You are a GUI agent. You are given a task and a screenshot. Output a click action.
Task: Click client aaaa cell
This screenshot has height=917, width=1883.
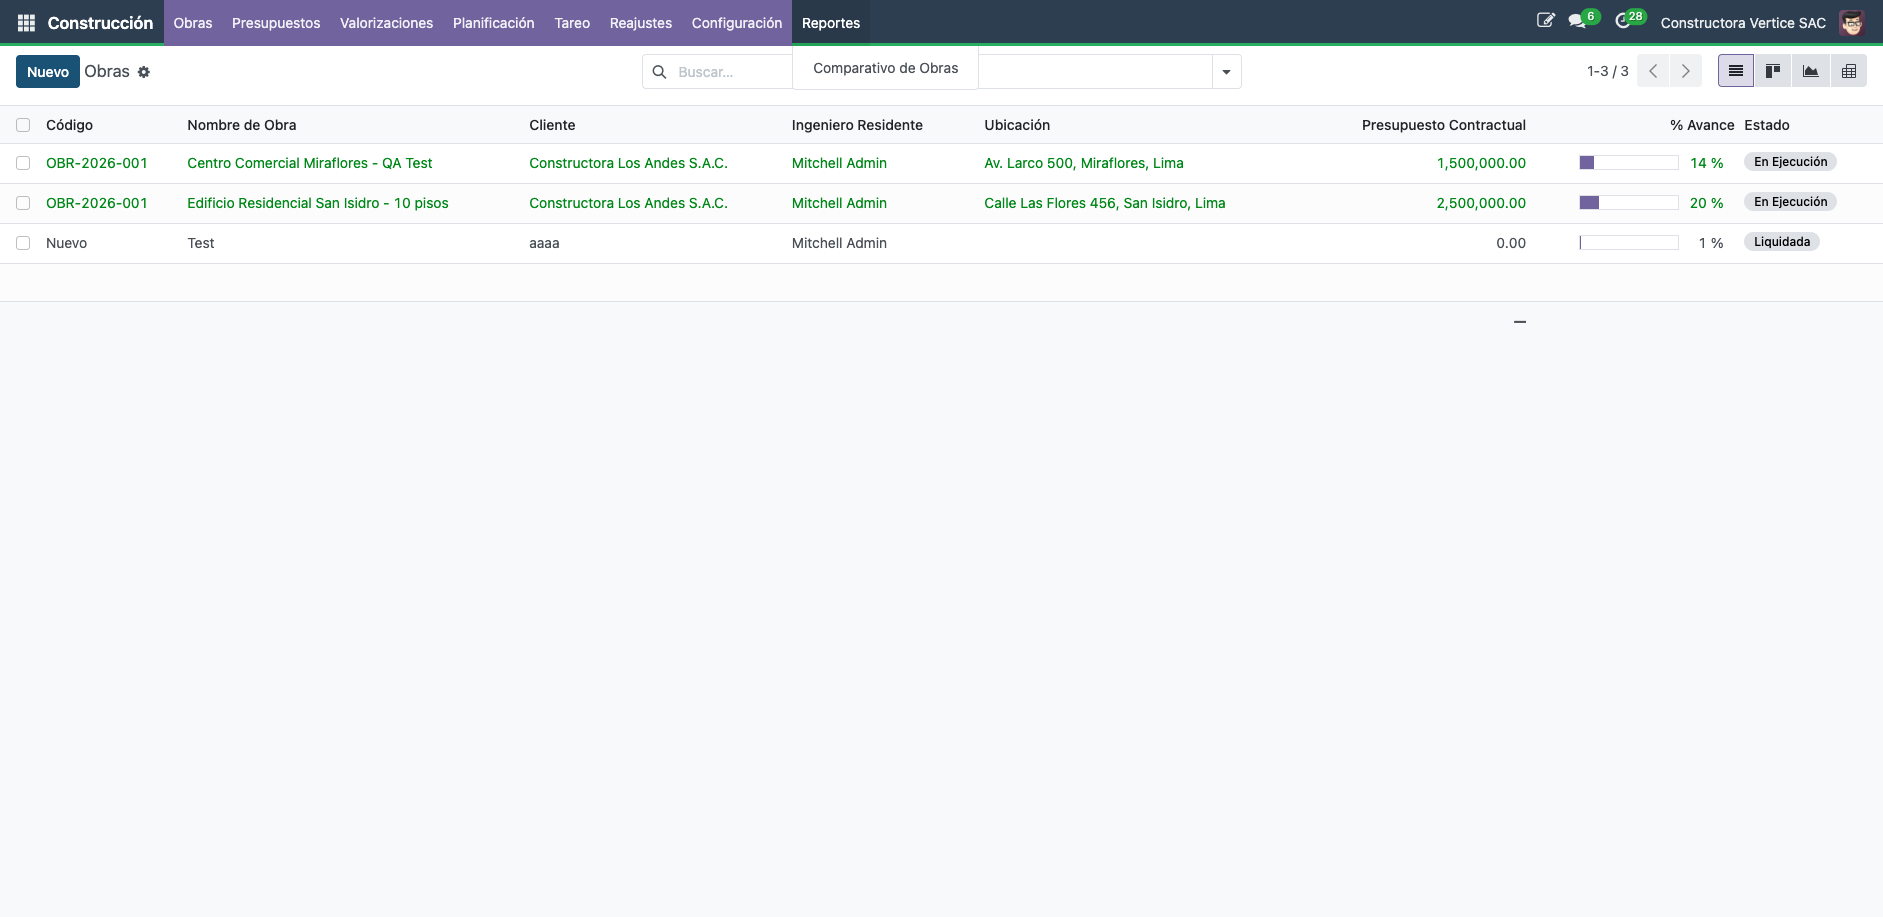coord(544,243)
